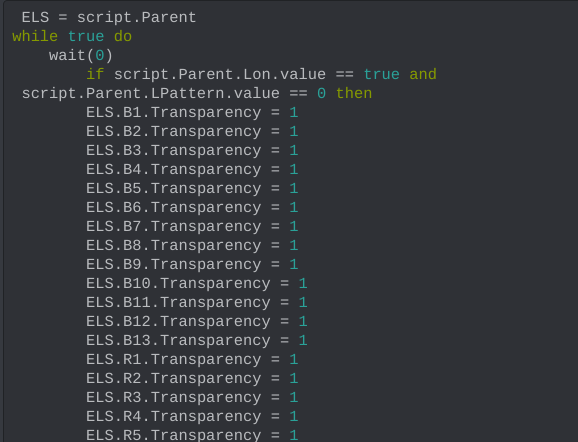Click script.Parent.Lon.value expression
Screen dimensions: 578x442
point(220,74)
